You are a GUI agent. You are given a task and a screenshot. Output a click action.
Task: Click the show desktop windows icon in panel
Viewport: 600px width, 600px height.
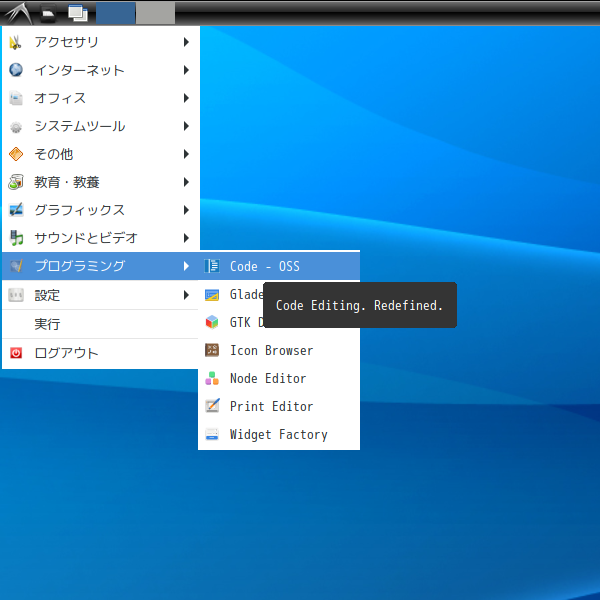(77, 13)
